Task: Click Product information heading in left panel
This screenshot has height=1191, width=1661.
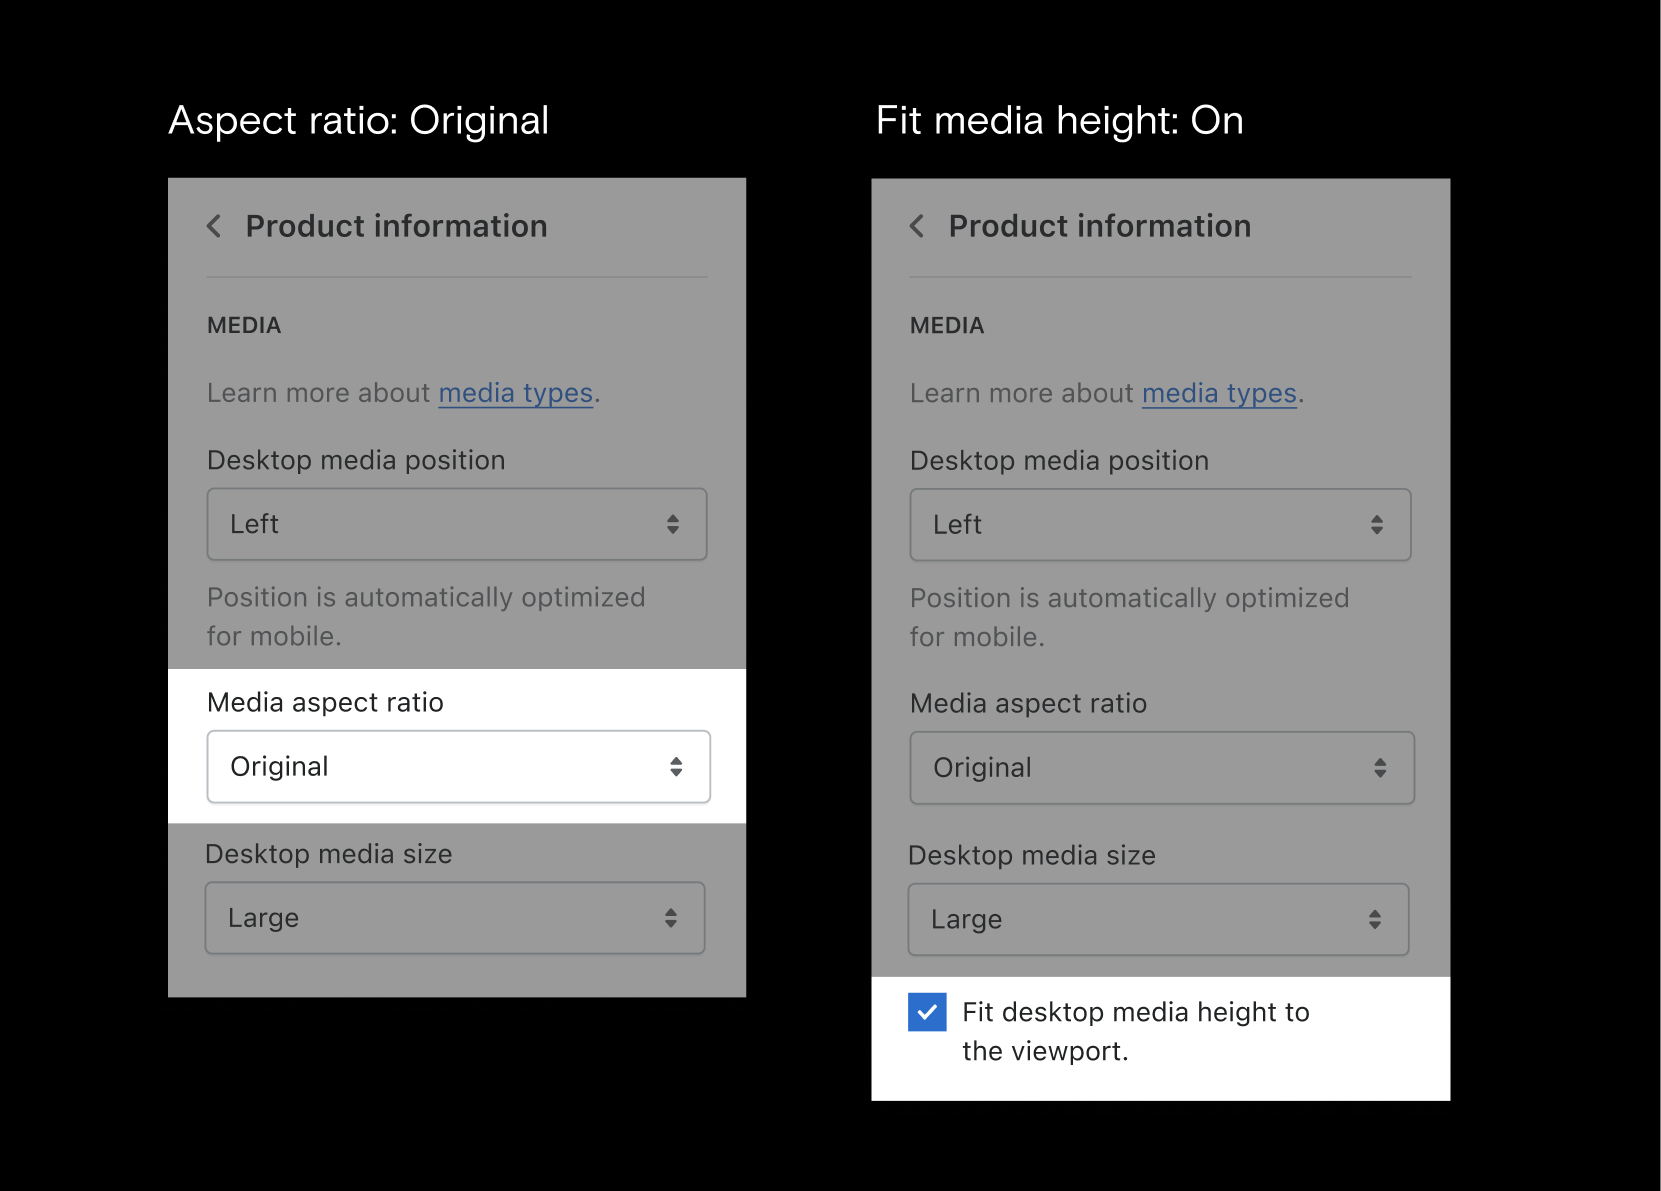Action: [397, 226]
